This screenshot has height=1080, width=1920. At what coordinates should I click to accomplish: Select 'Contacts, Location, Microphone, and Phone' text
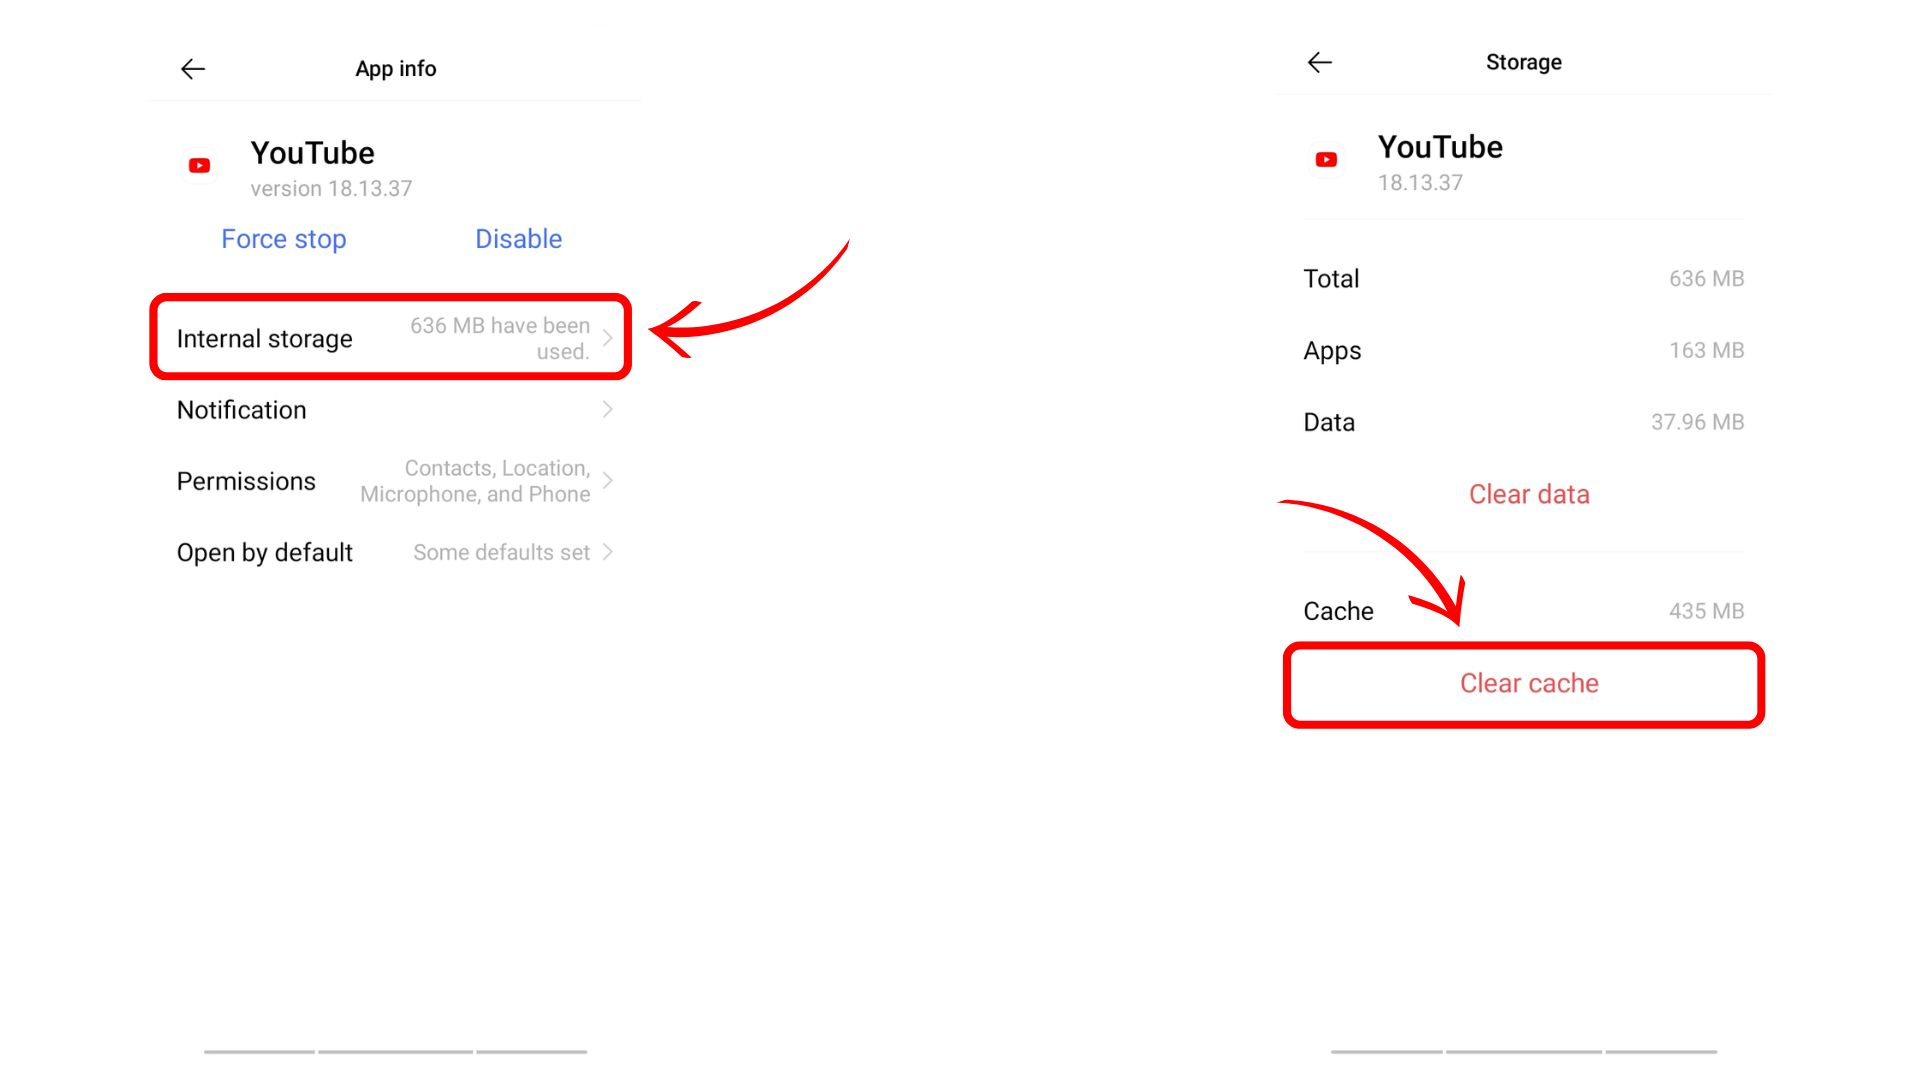click(x=475, y=481)
